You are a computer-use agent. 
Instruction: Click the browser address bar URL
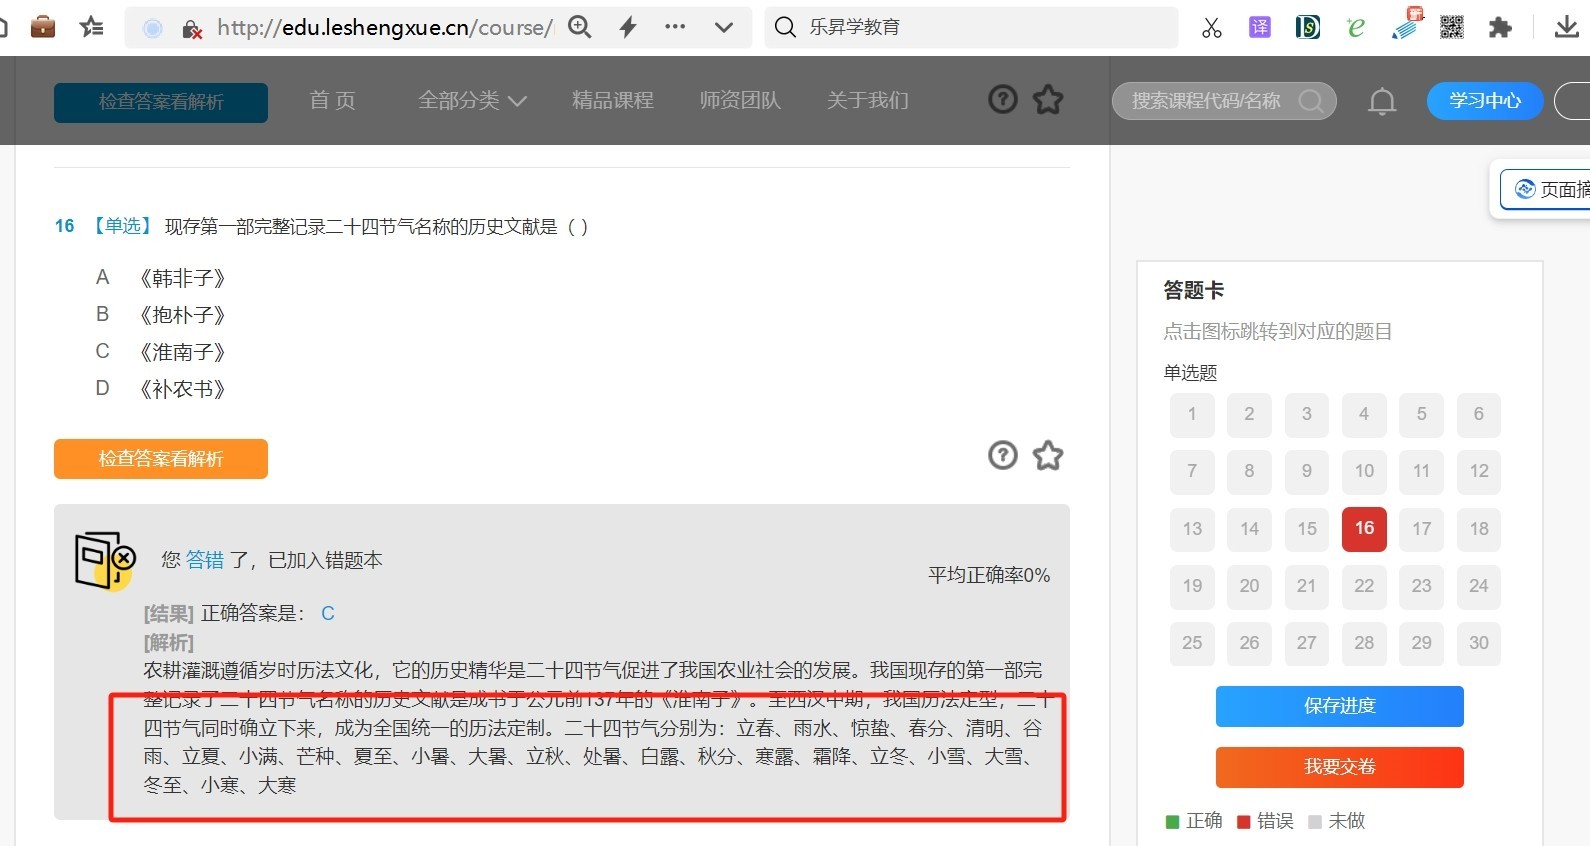coord(385,28)
